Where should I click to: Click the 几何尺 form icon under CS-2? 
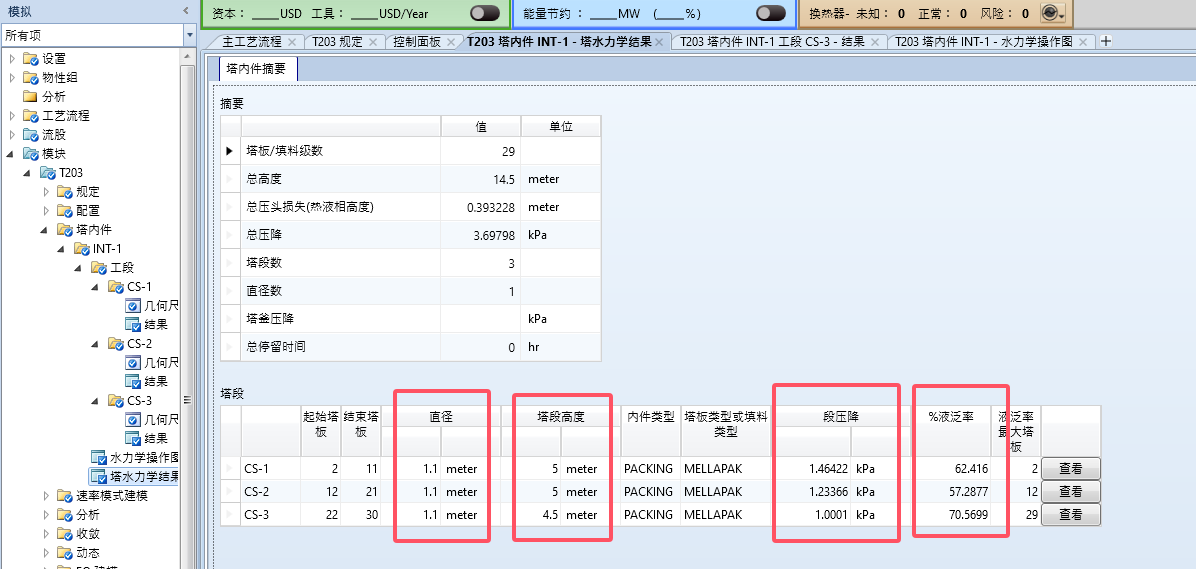(x=132, y=363)
